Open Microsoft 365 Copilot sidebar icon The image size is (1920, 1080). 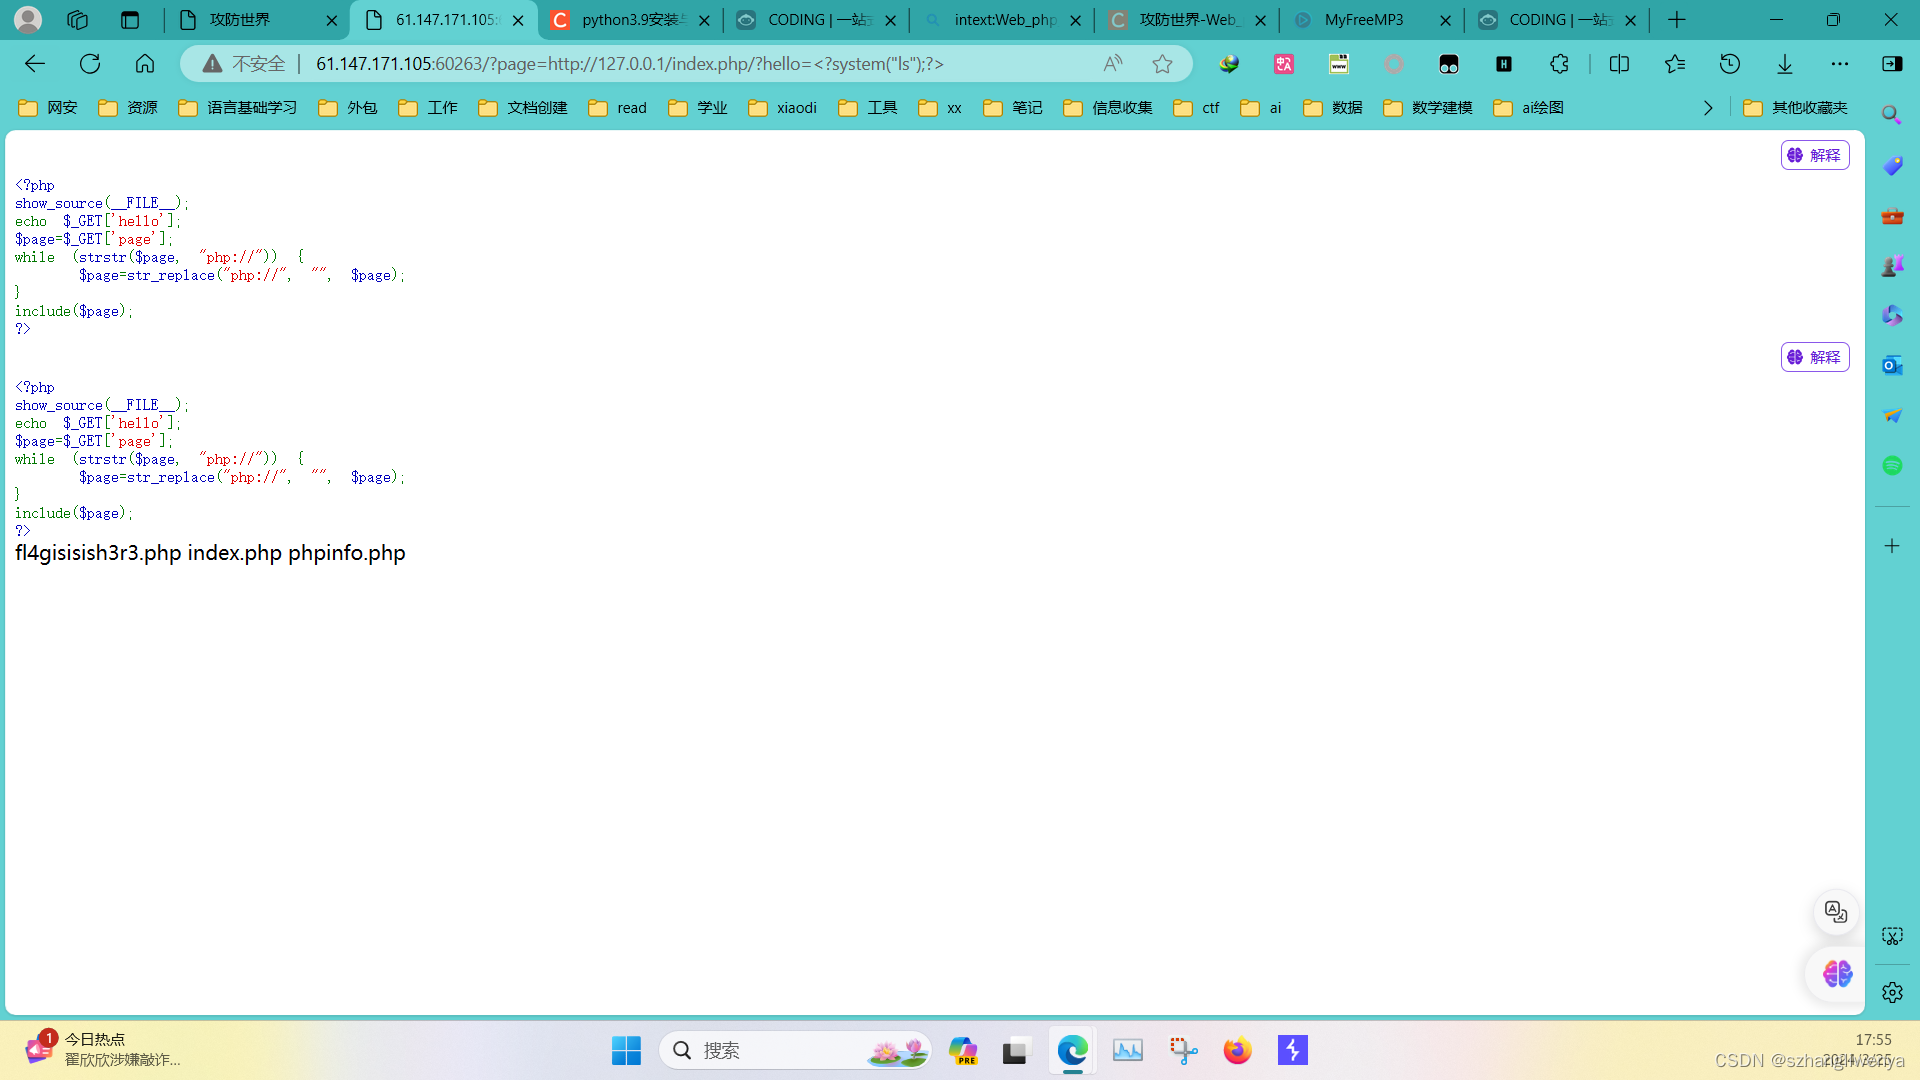point(1893,316)
